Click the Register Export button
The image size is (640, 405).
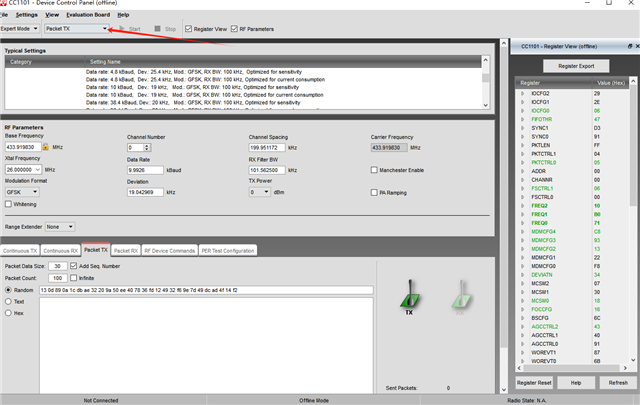pyautogui.click(x=576, y=66)
